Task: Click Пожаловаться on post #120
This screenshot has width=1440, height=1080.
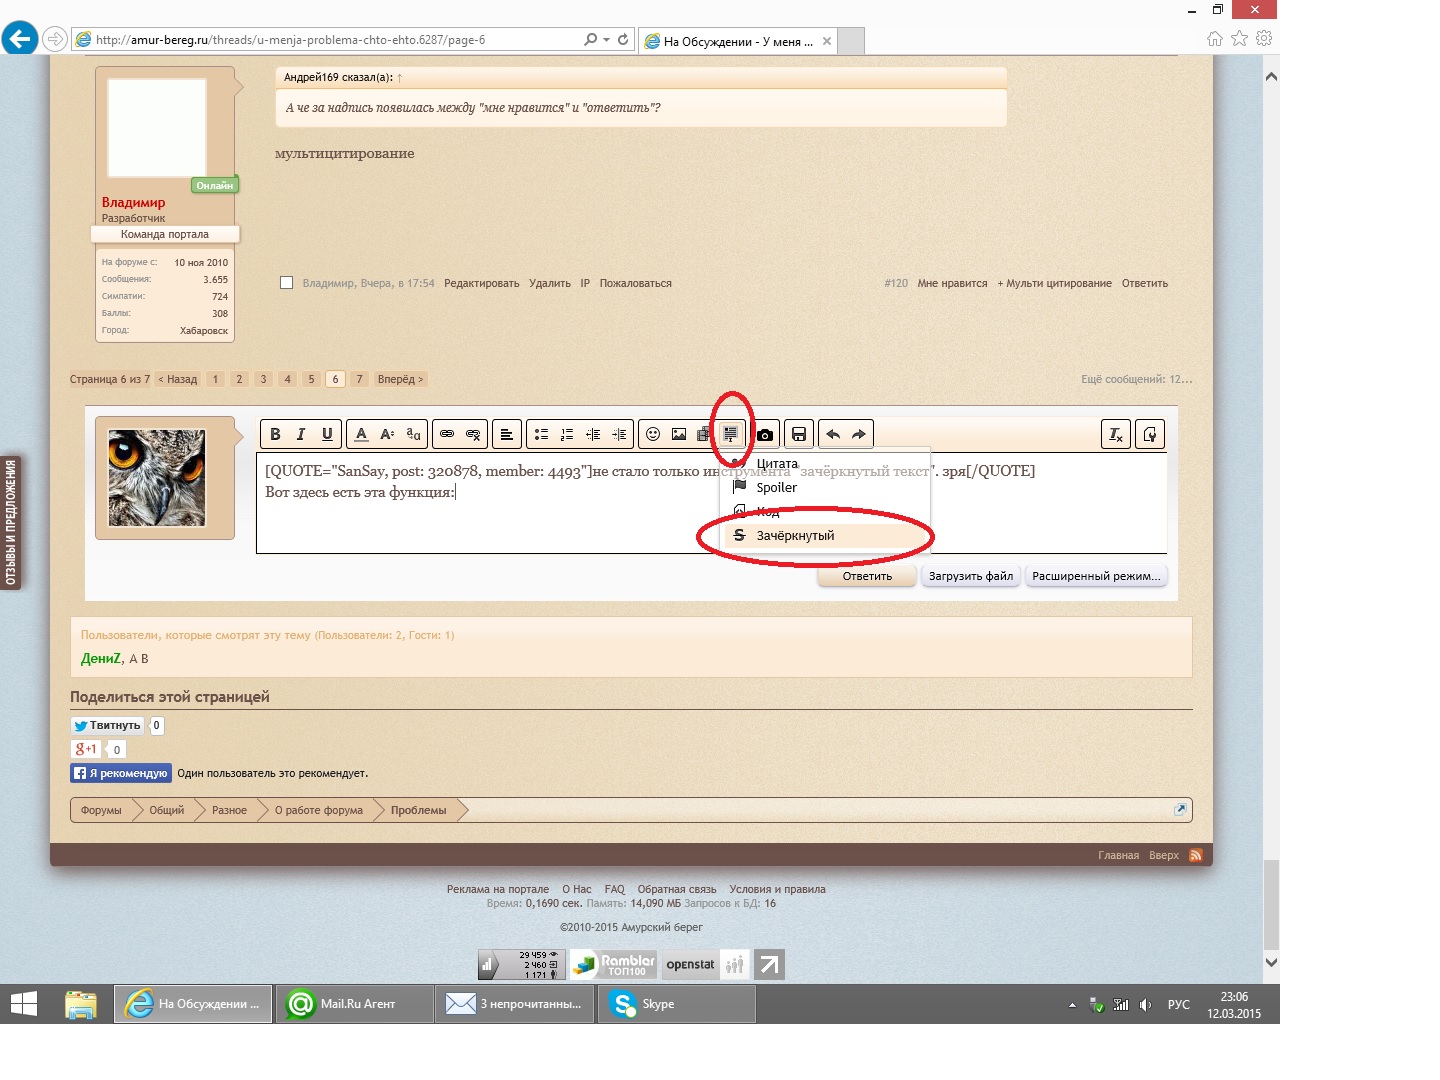Action: (635, 284)
